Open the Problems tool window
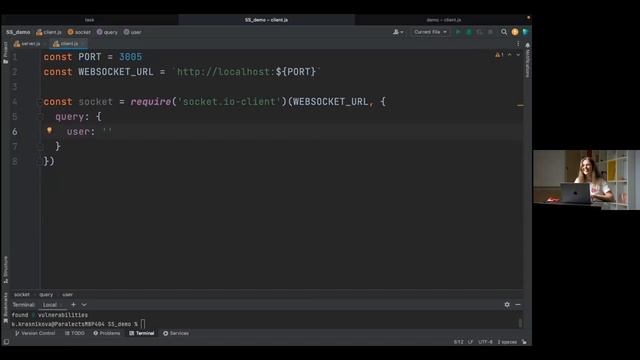 click(x=107, y=333)
